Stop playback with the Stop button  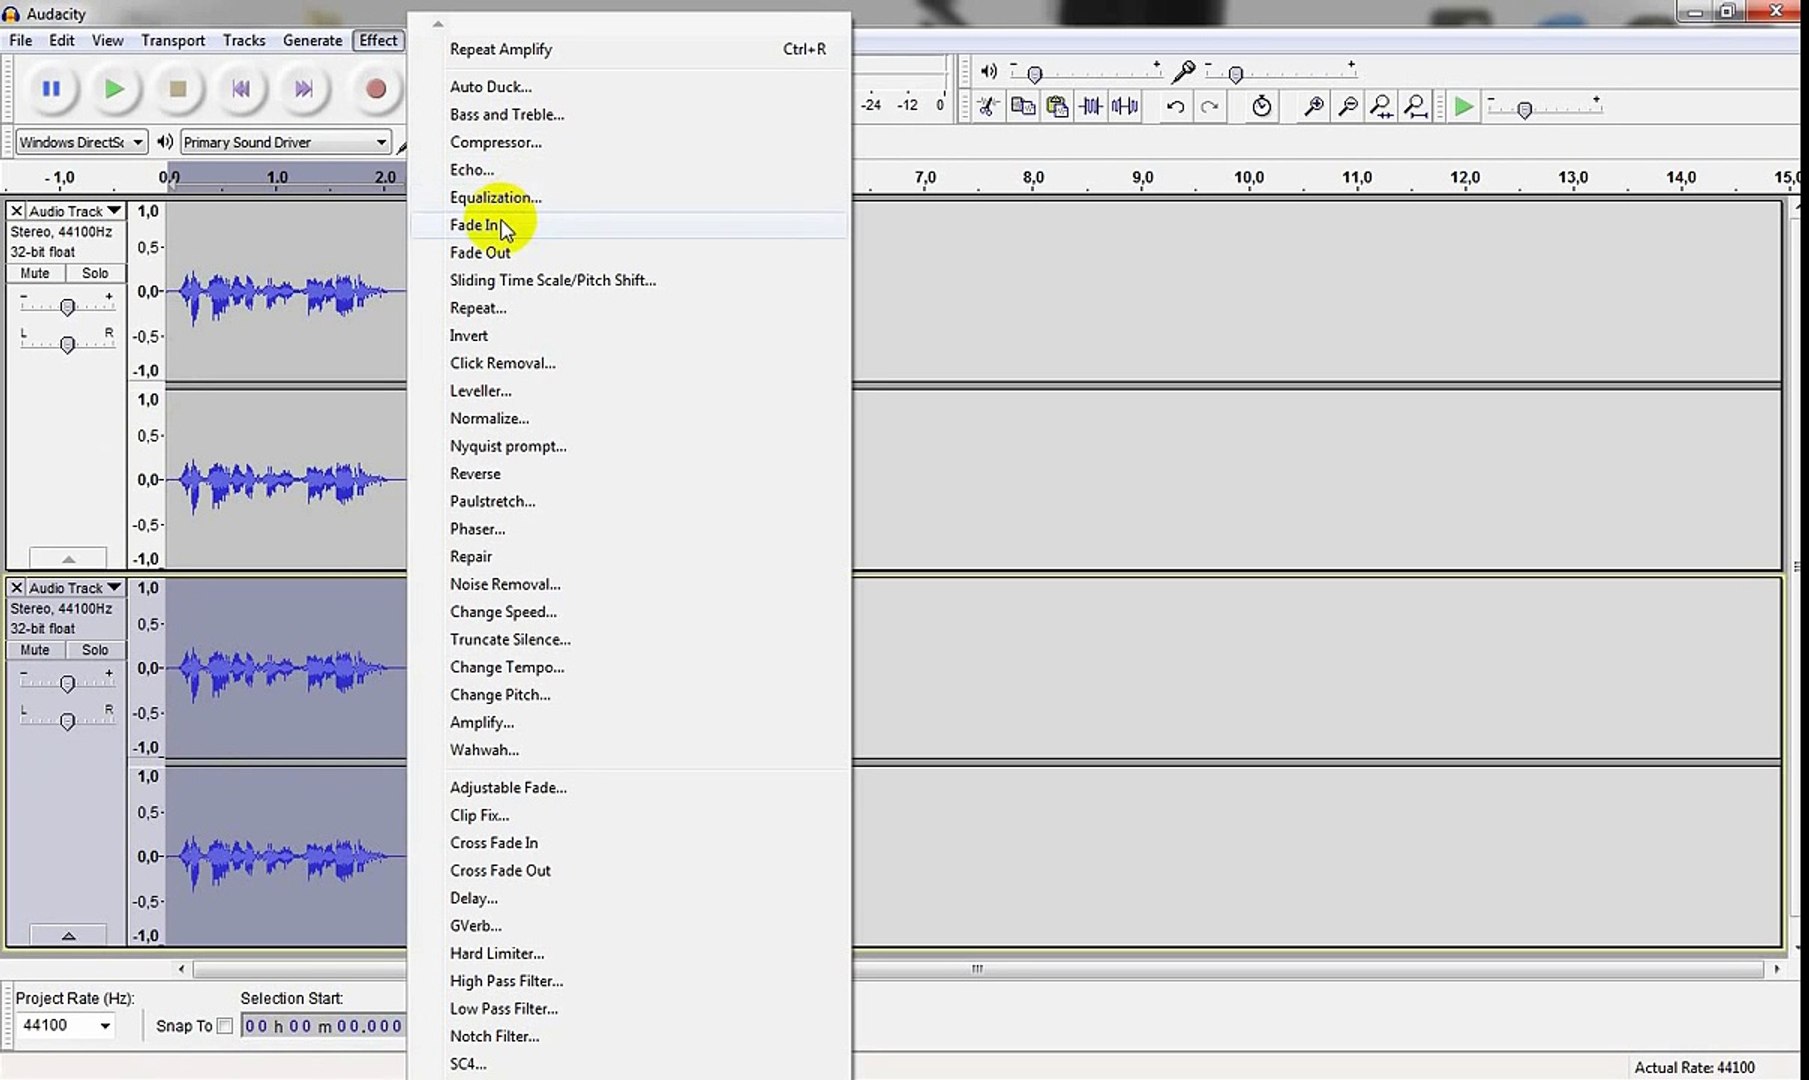pyautogui.click(x=178, y=89)
